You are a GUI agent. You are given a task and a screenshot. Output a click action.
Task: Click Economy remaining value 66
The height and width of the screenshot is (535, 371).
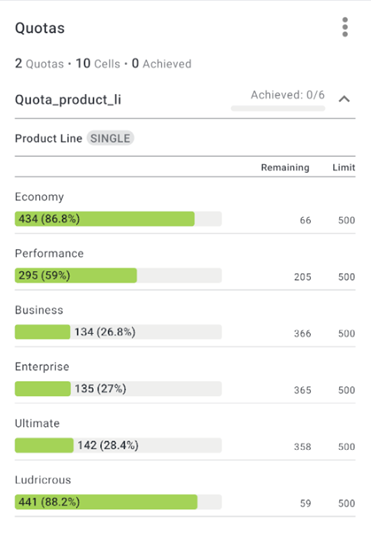[x=305, y=220]
